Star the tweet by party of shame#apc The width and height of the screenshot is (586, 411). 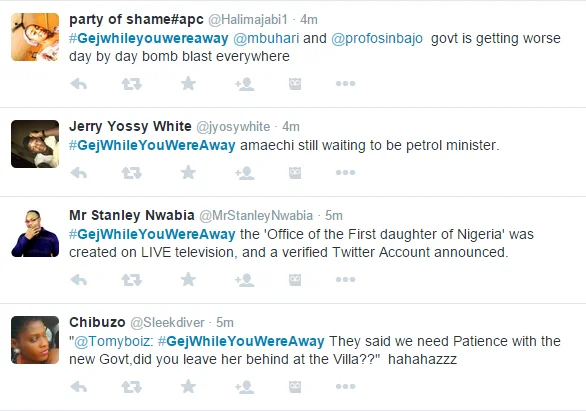click(x=188, y=84)
